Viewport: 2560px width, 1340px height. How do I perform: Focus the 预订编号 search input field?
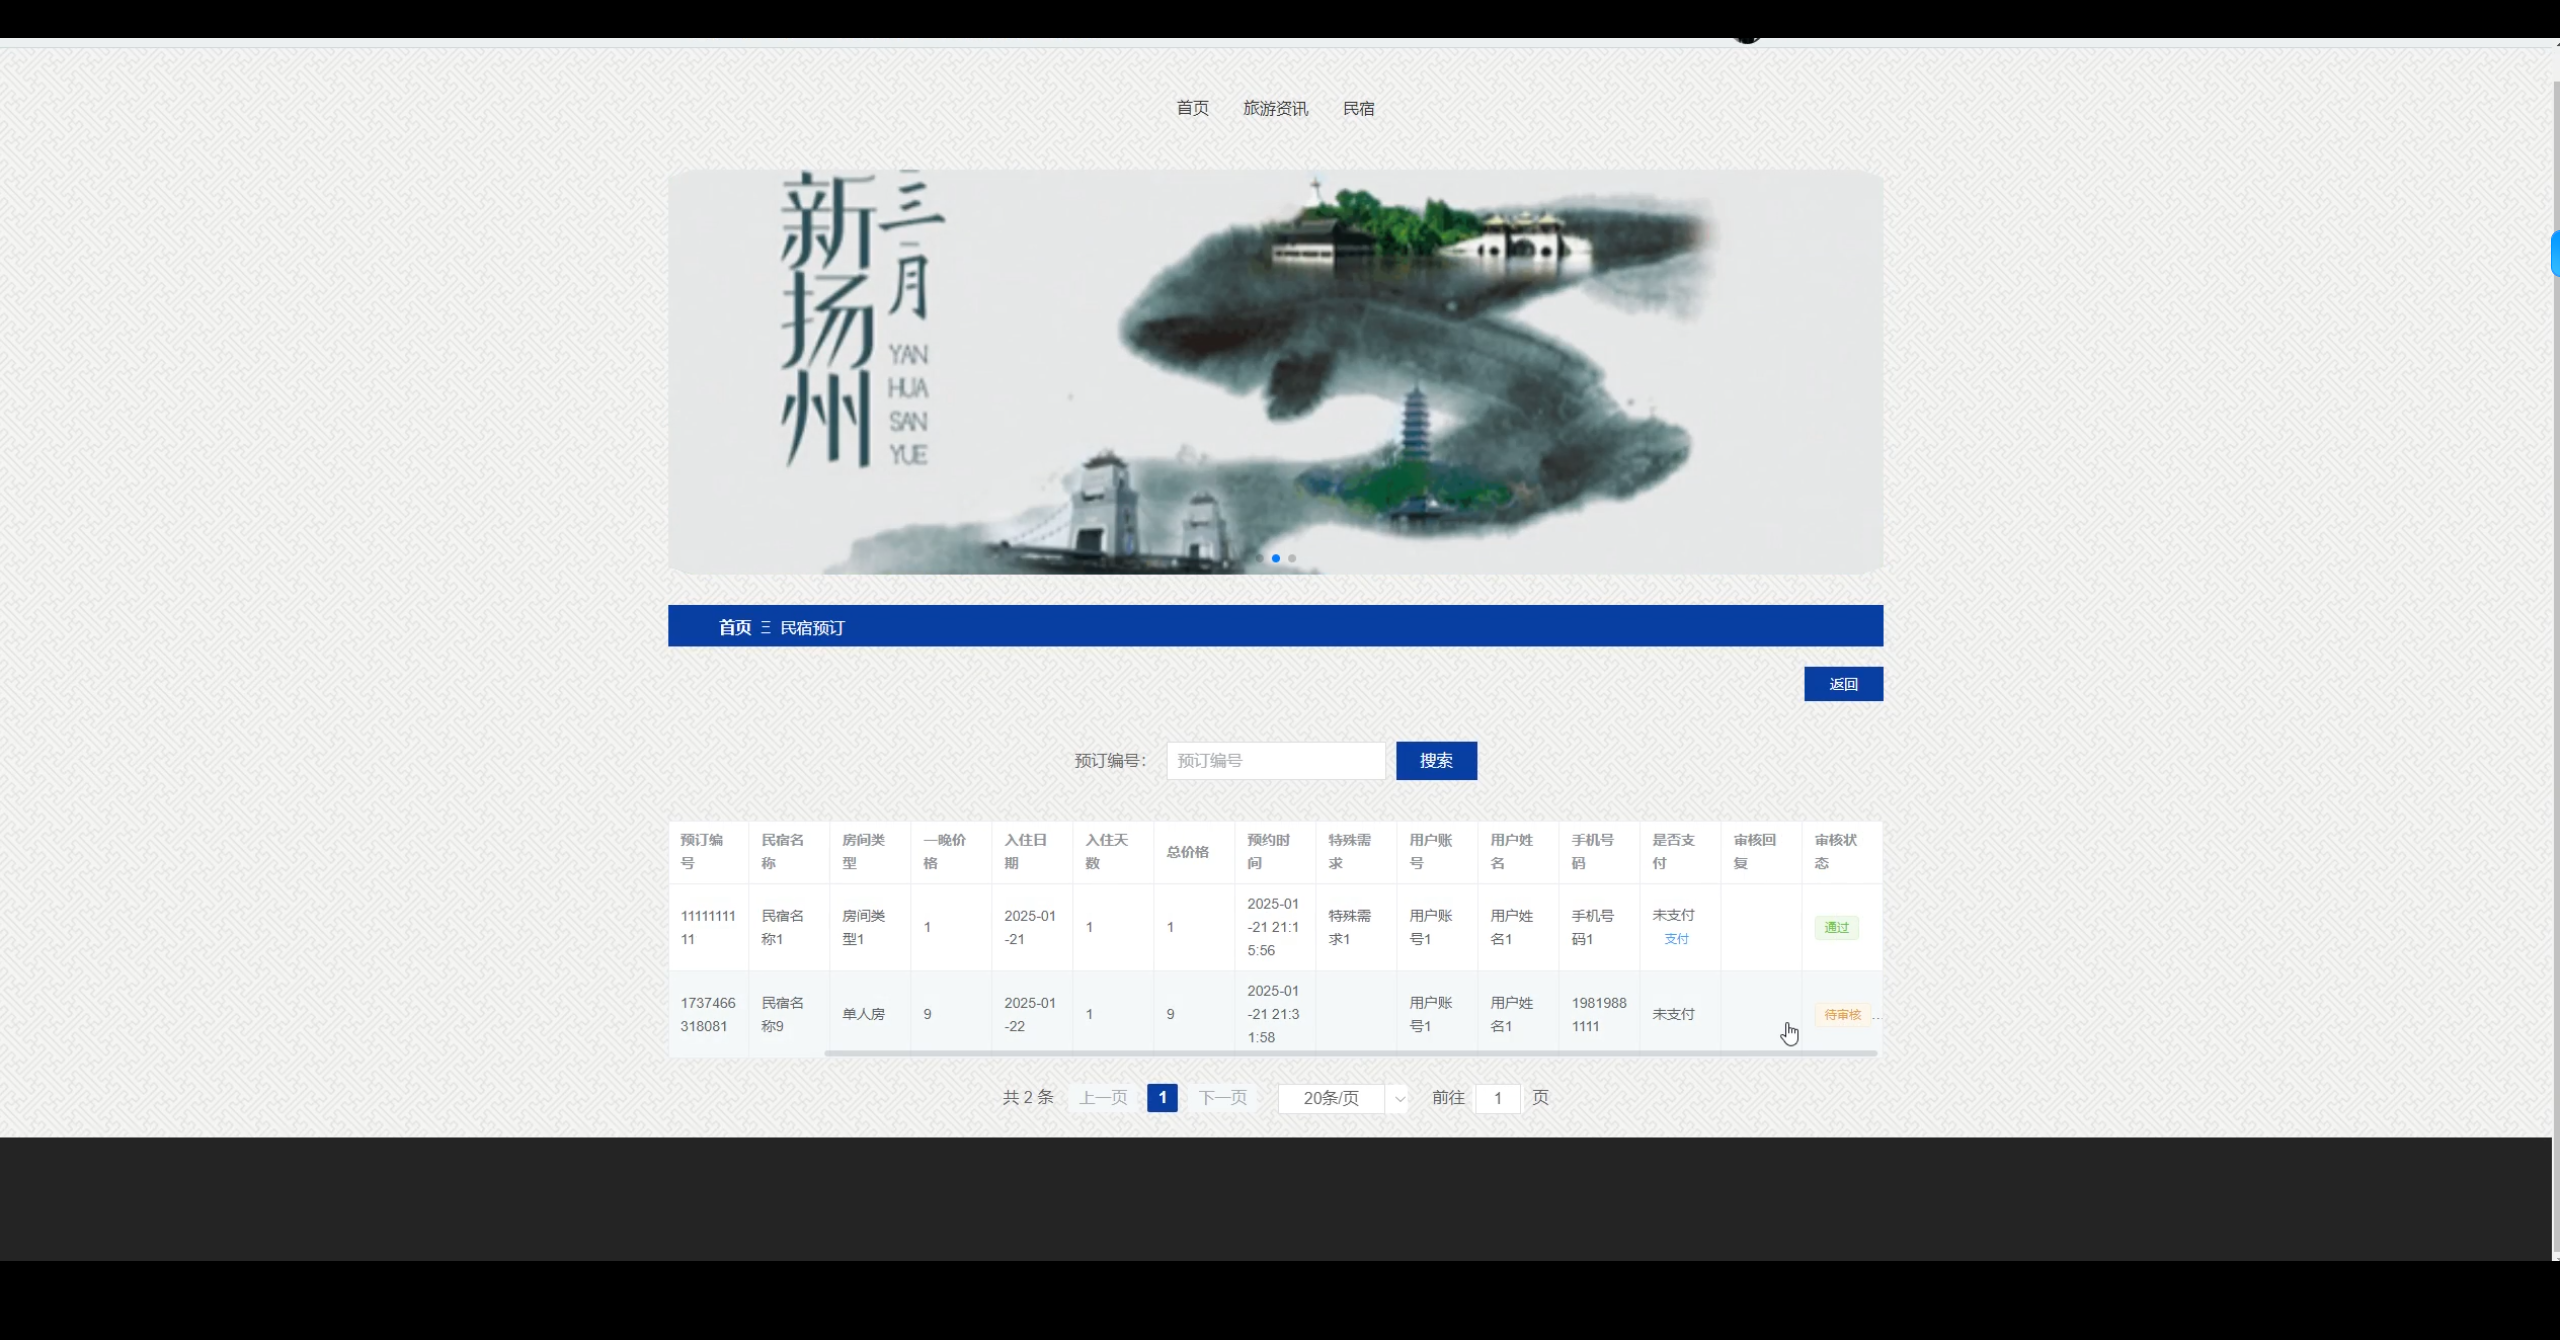(1275, 761)
